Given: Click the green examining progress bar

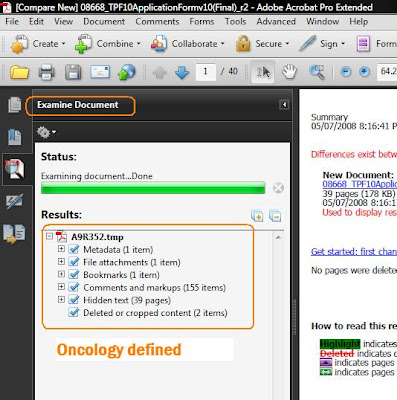Looking at the screenshot, I should pos(153,188).
